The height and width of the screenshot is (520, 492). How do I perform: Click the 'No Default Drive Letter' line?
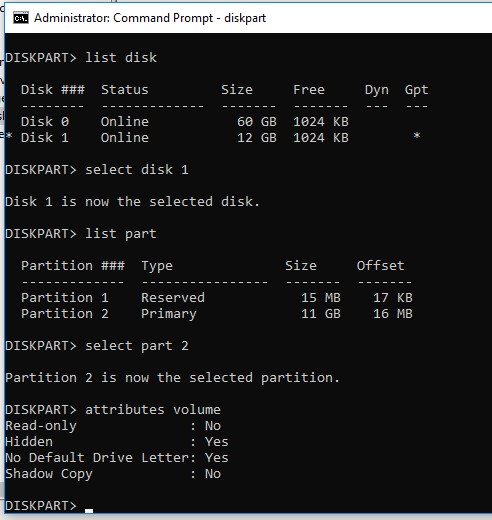(117, 458)
